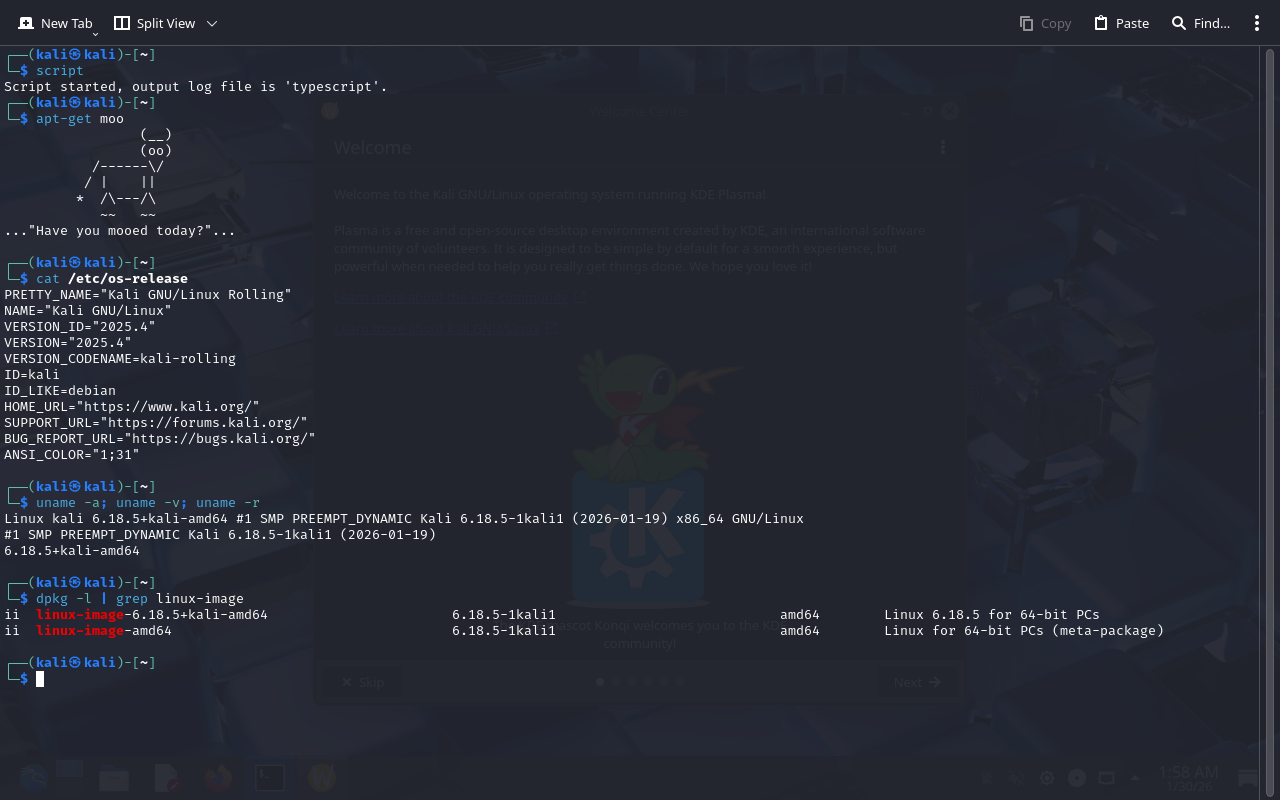Click the terminal icon in the taskbar

tap(269, 777)
